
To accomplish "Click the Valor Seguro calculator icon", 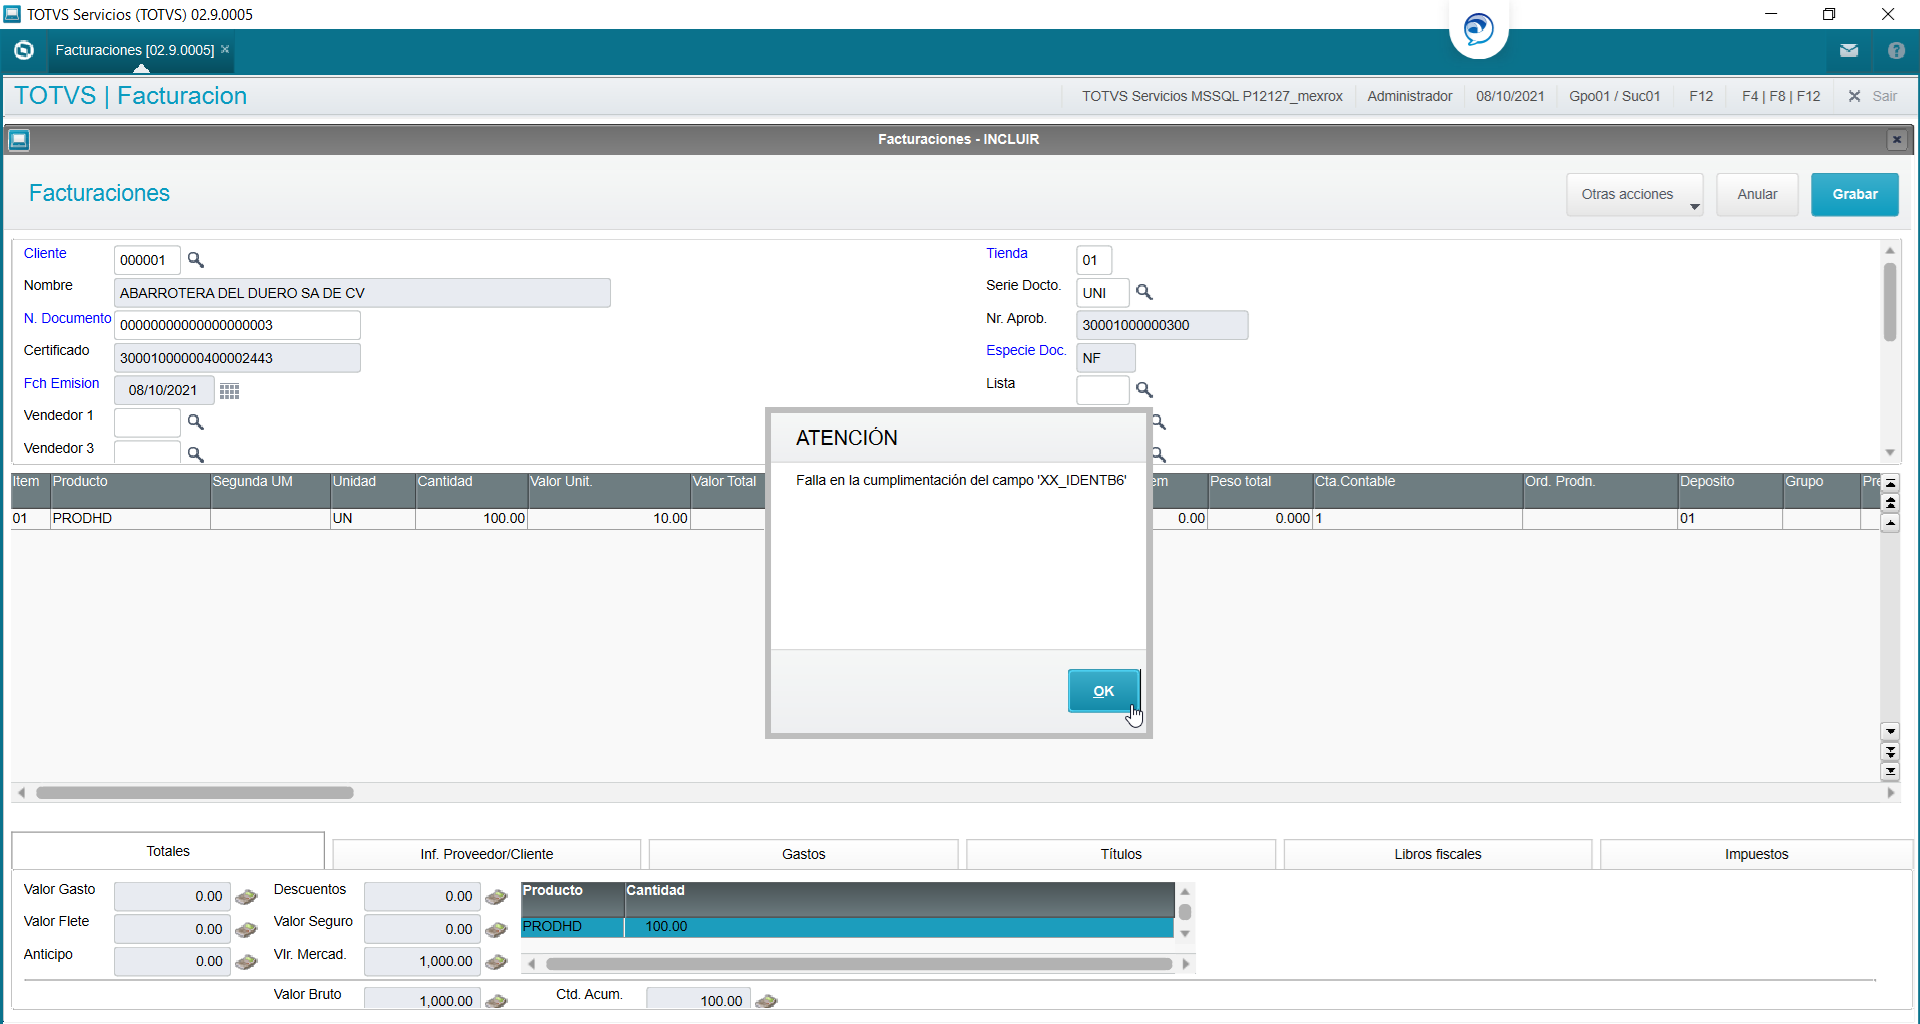I will pyautogui.click(x=496, y=930).
